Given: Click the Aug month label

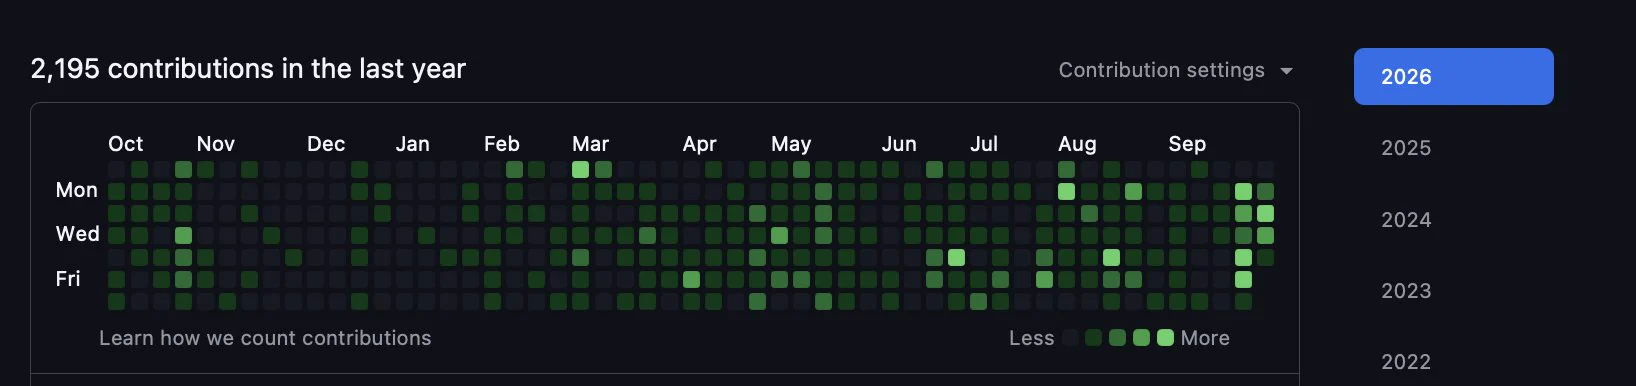Looking at the screenshot, I should pyautogui.click(x=1077, y=144).
